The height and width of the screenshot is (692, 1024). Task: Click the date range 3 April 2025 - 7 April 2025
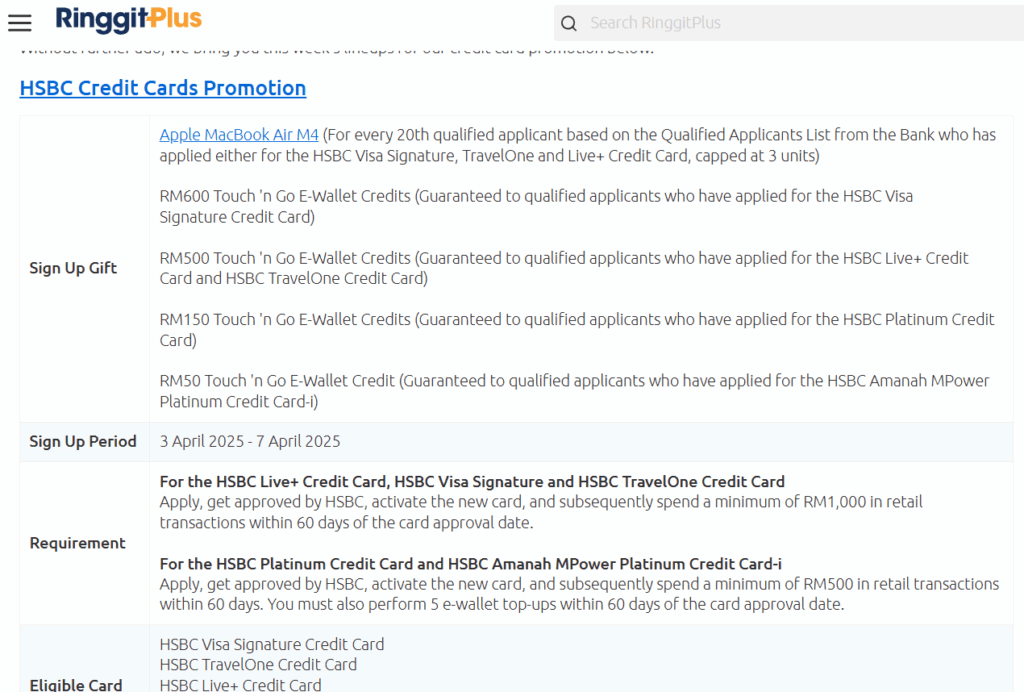click(x=250, y=441)
